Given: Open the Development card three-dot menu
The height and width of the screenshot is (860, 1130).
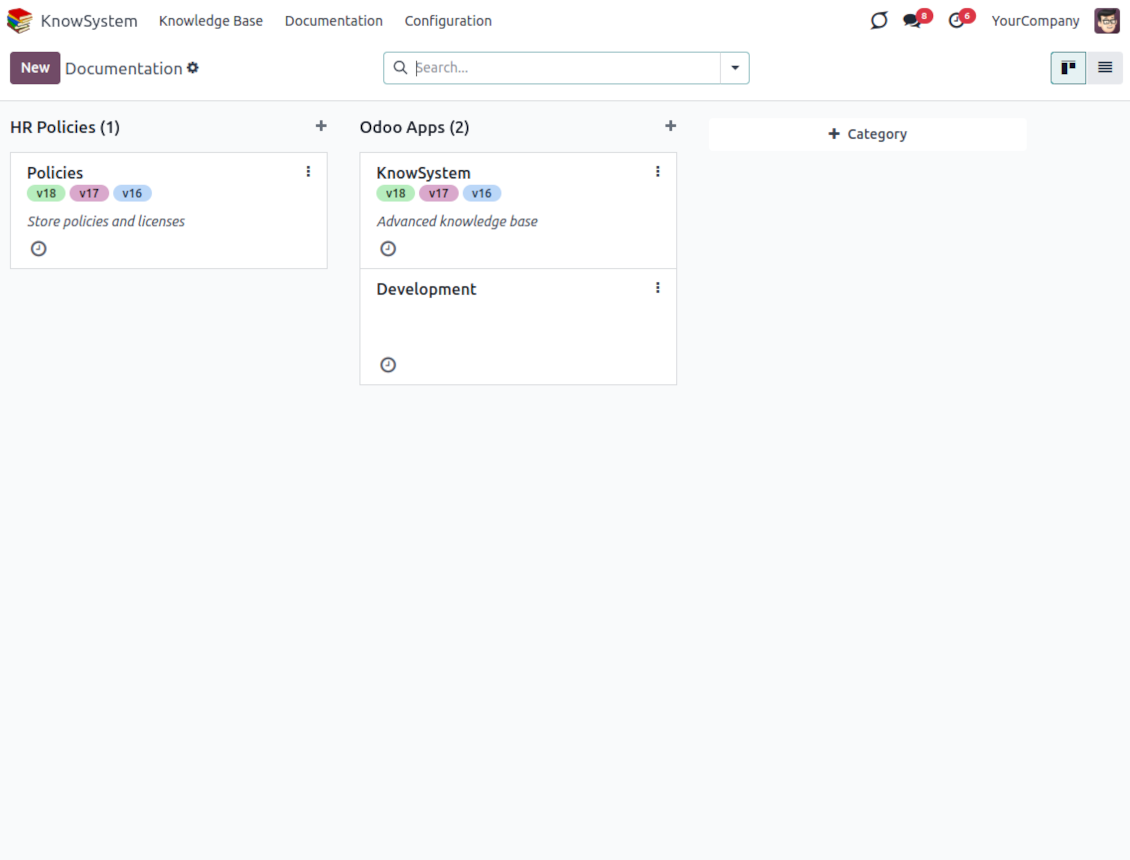Looking at the screenshot, I should tap(658, 288).
